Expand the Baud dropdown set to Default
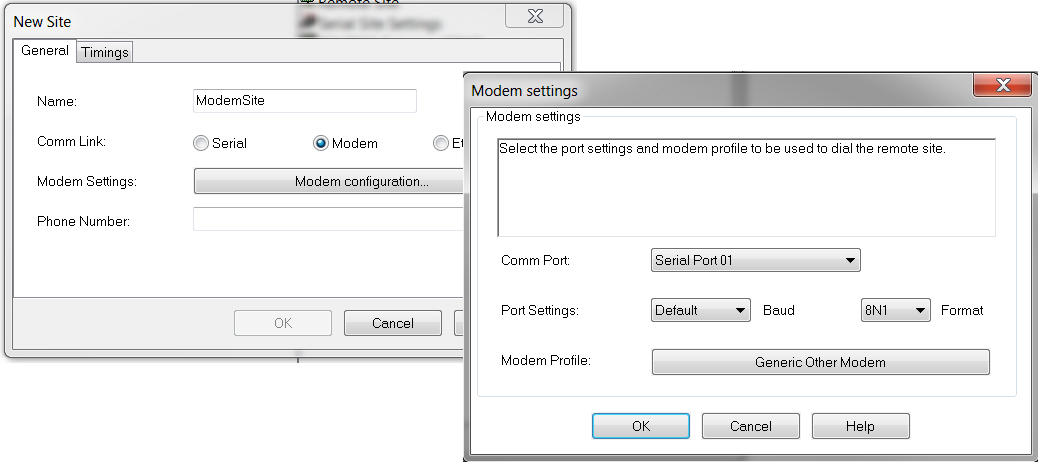The width and height of the screenshot is (1038, 462). [700, 310]
